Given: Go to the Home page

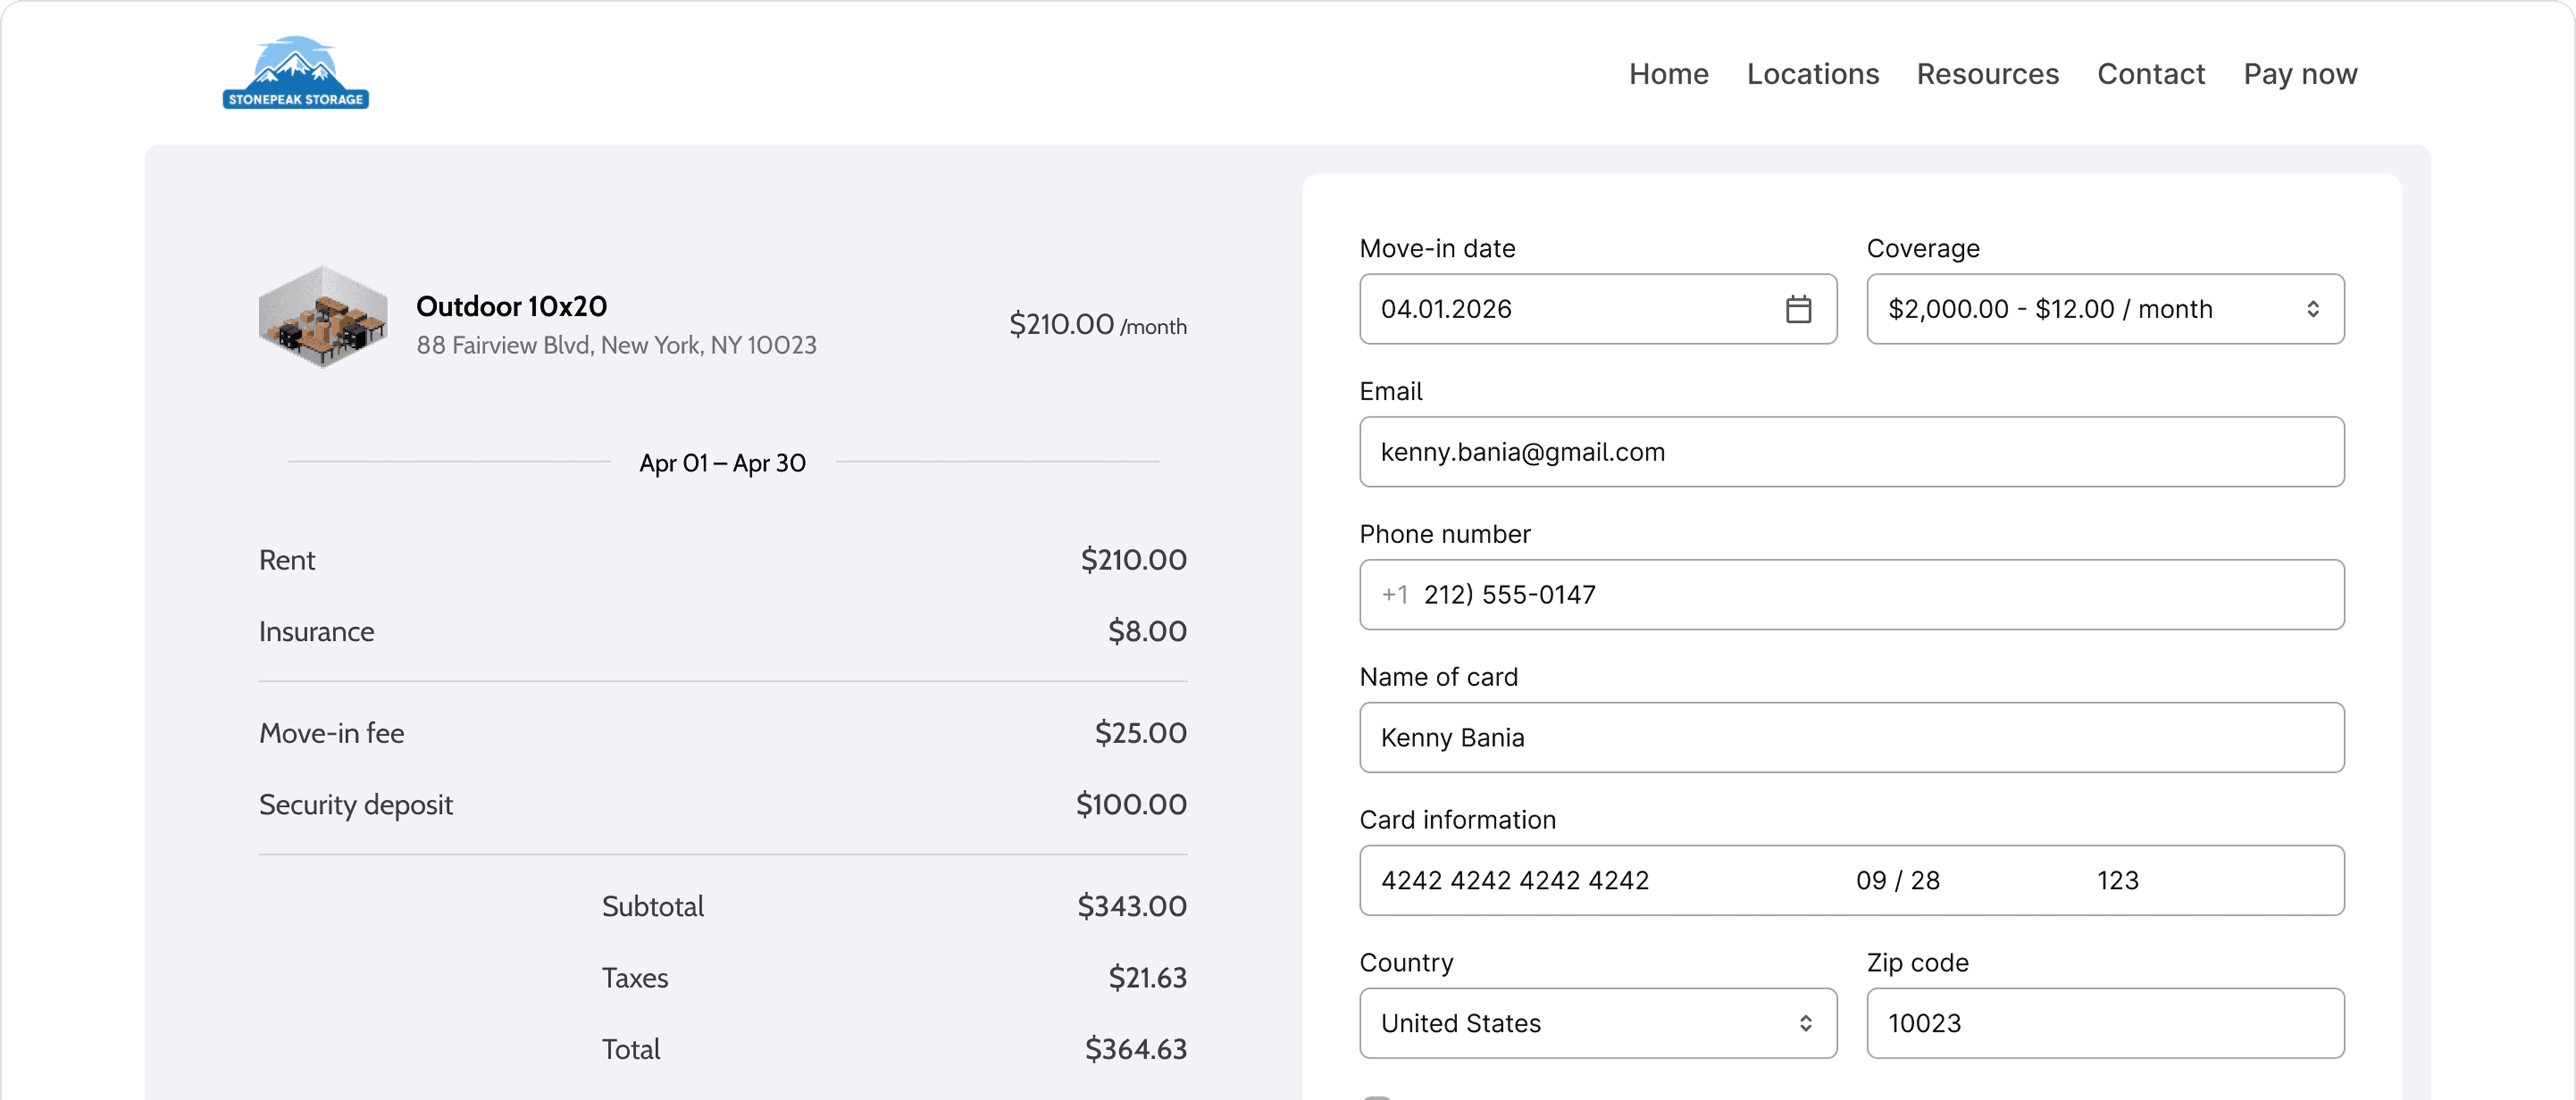Looking at the screenshot, I should tap(1668, 74).
